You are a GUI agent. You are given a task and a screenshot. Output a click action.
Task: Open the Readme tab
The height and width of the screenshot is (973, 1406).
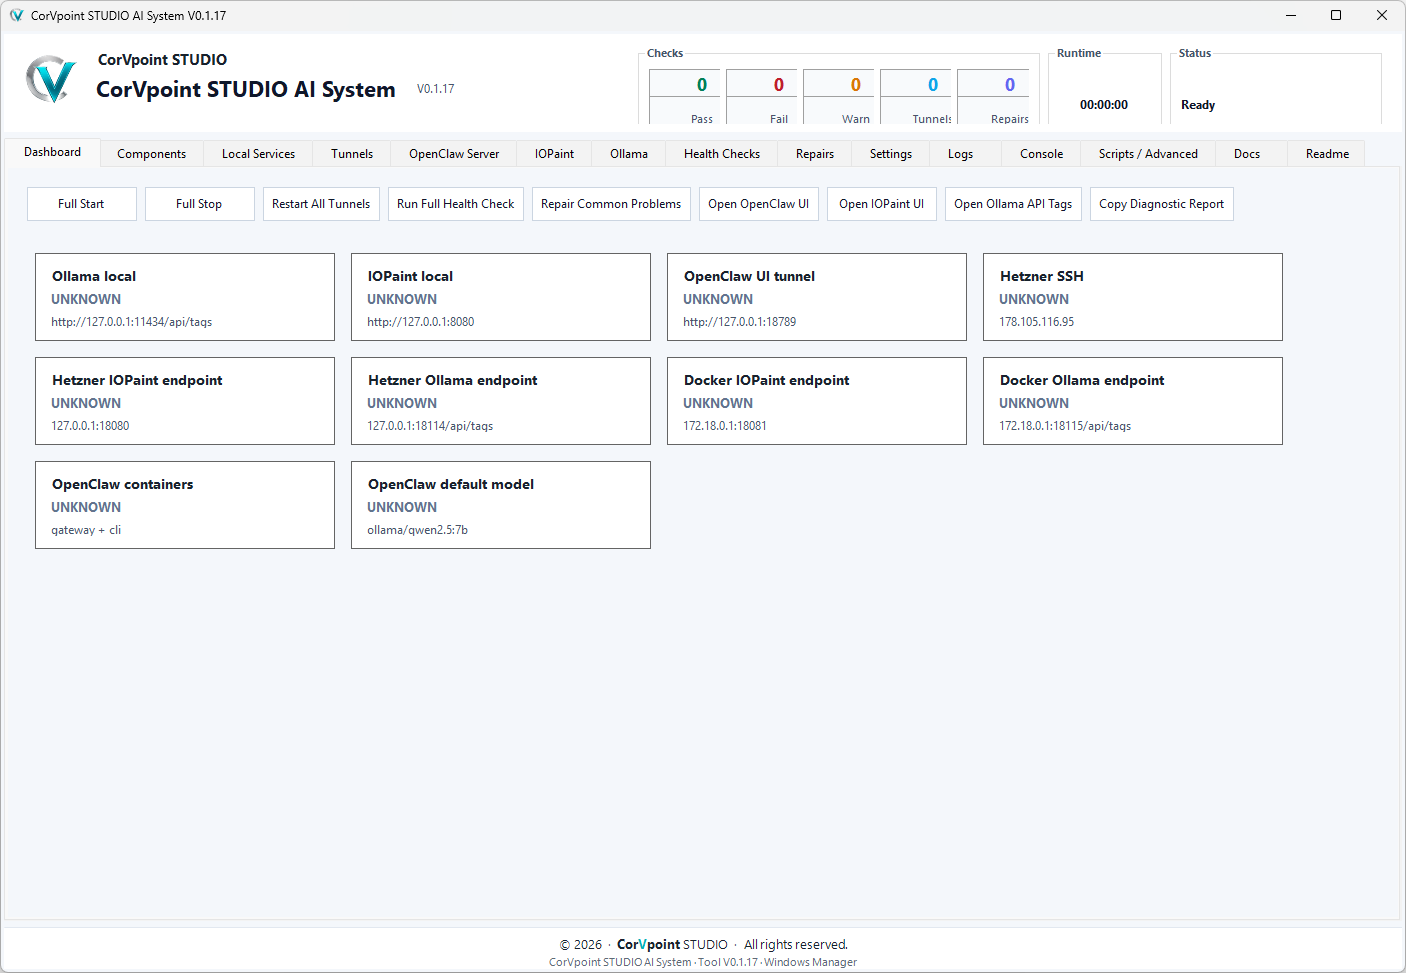tap(1327, 154)
